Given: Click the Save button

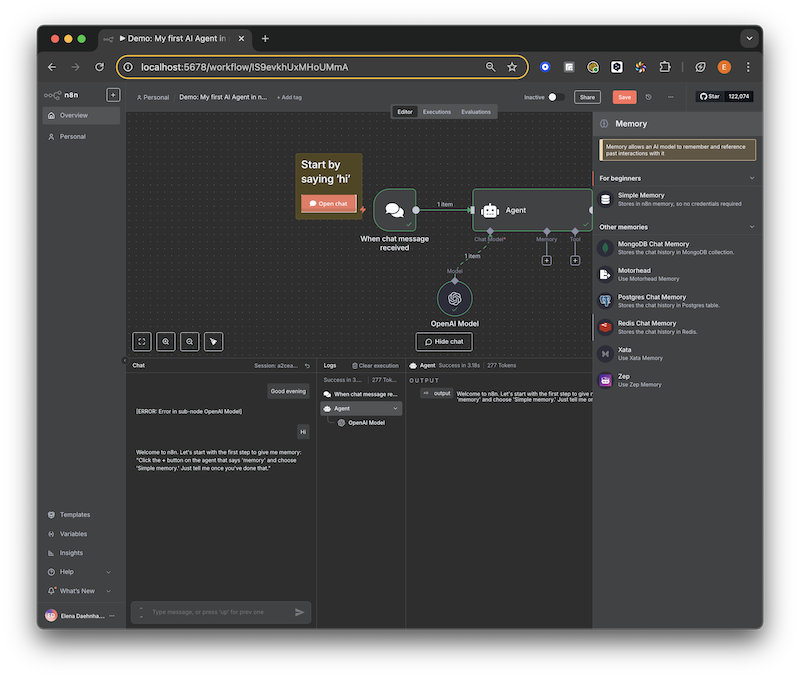Looking at the screenshot, I should (x=624, y=97).
